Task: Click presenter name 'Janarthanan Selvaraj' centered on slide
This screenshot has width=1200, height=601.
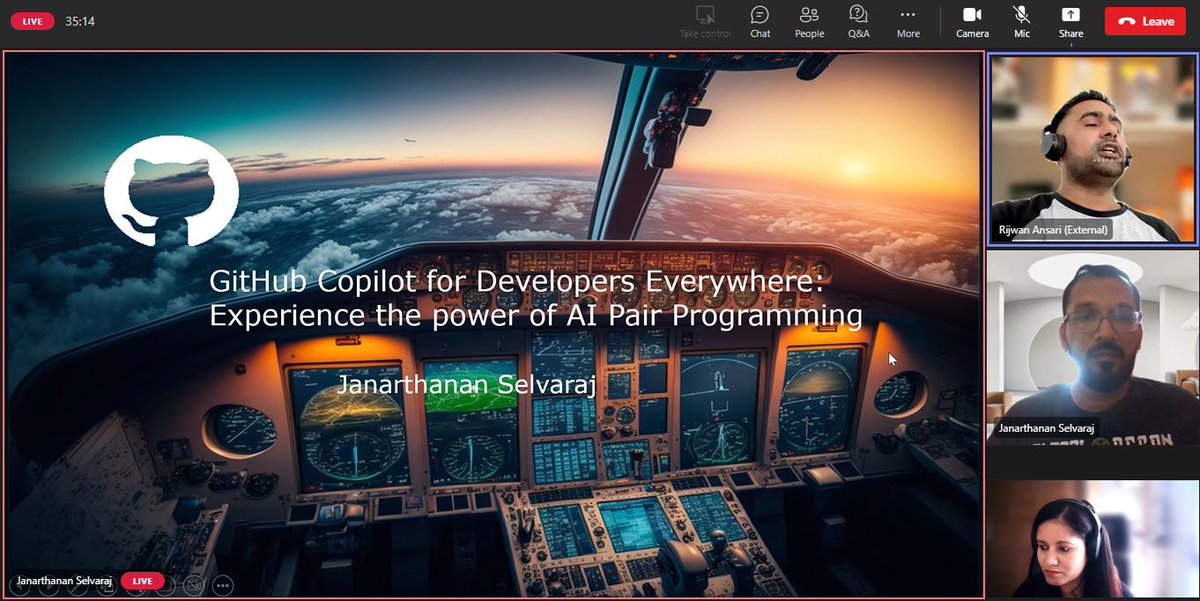Action: coord(466,385)
